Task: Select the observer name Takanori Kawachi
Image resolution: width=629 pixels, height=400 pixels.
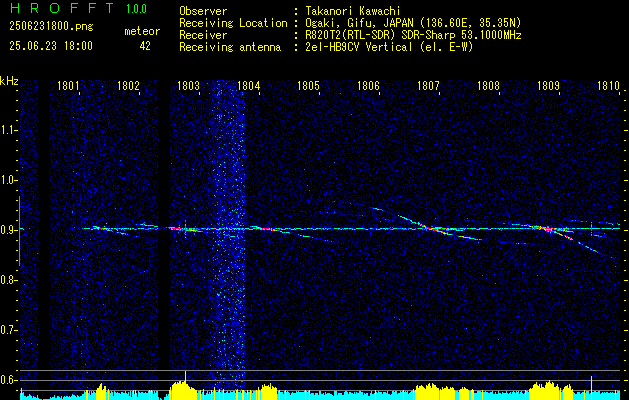Action: click(353, 11)
